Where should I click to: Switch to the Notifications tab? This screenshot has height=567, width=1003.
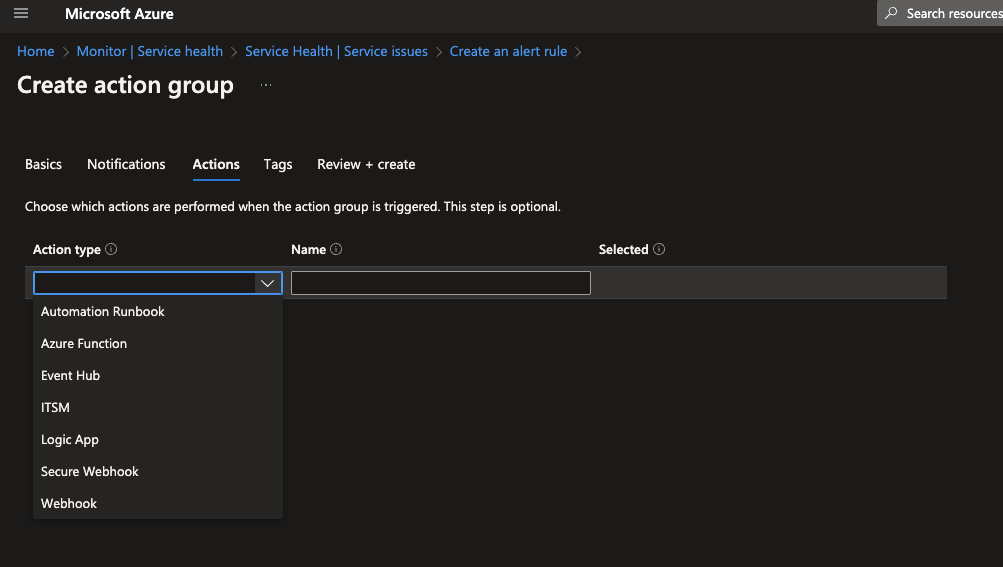(126, 164)
